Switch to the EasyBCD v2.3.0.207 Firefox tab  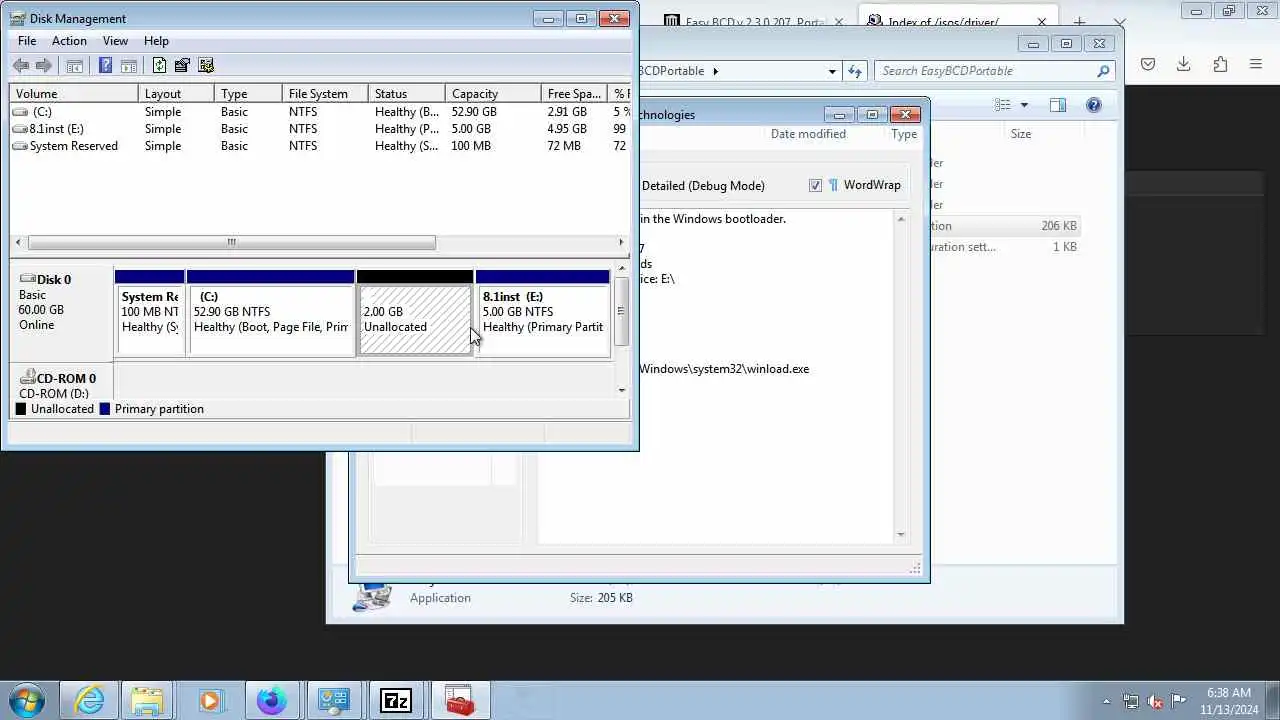point(753,21)
